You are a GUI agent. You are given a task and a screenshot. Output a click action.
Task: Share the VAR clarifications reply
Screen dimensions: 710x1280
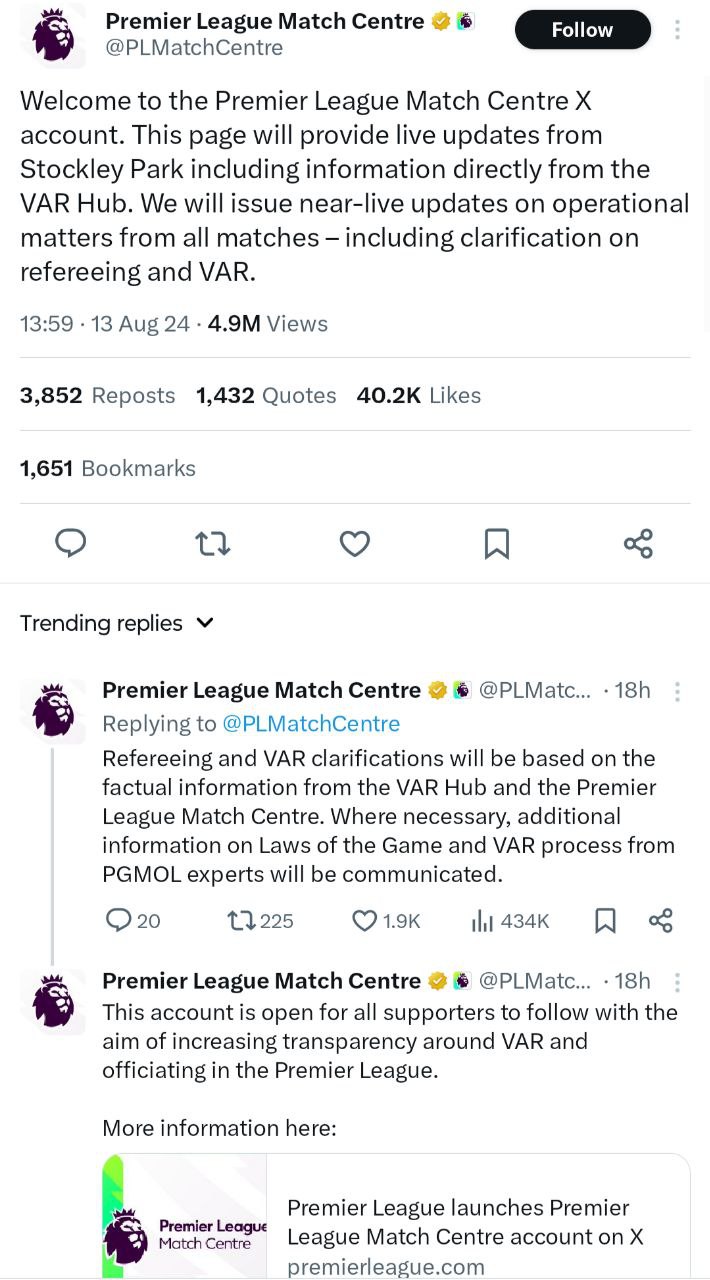click(x=660, y=920)
